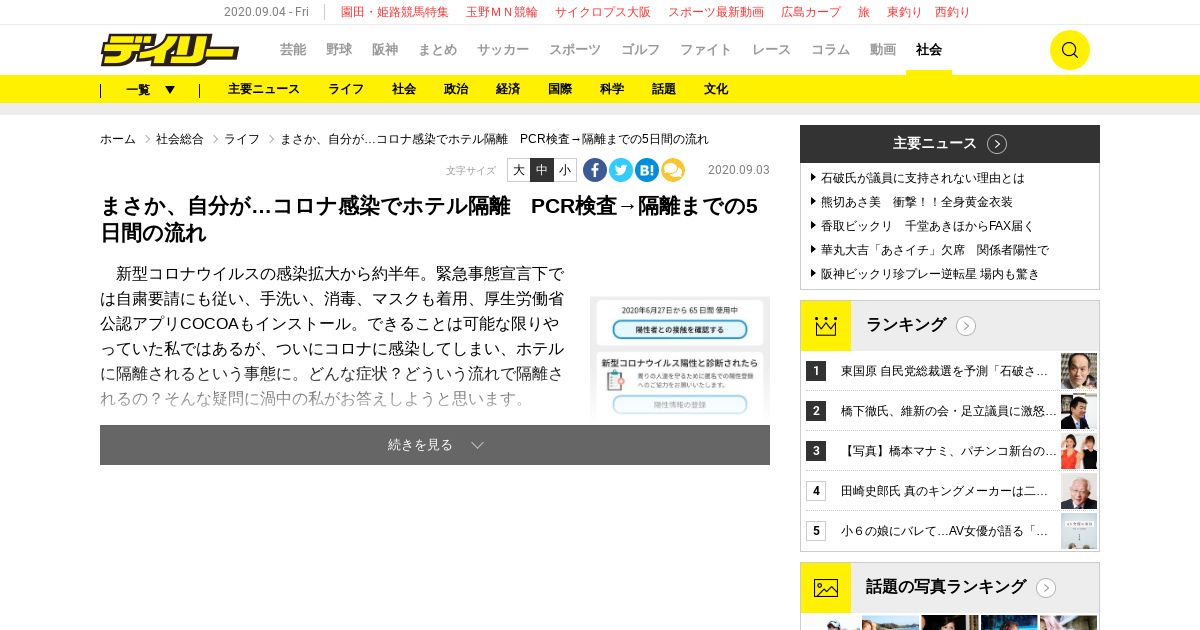The width and height of the screenshot is (1200, 630).
Task: Open news 華丸大吉「あさイチ」欠席
Action: click(x=934, y=250)
